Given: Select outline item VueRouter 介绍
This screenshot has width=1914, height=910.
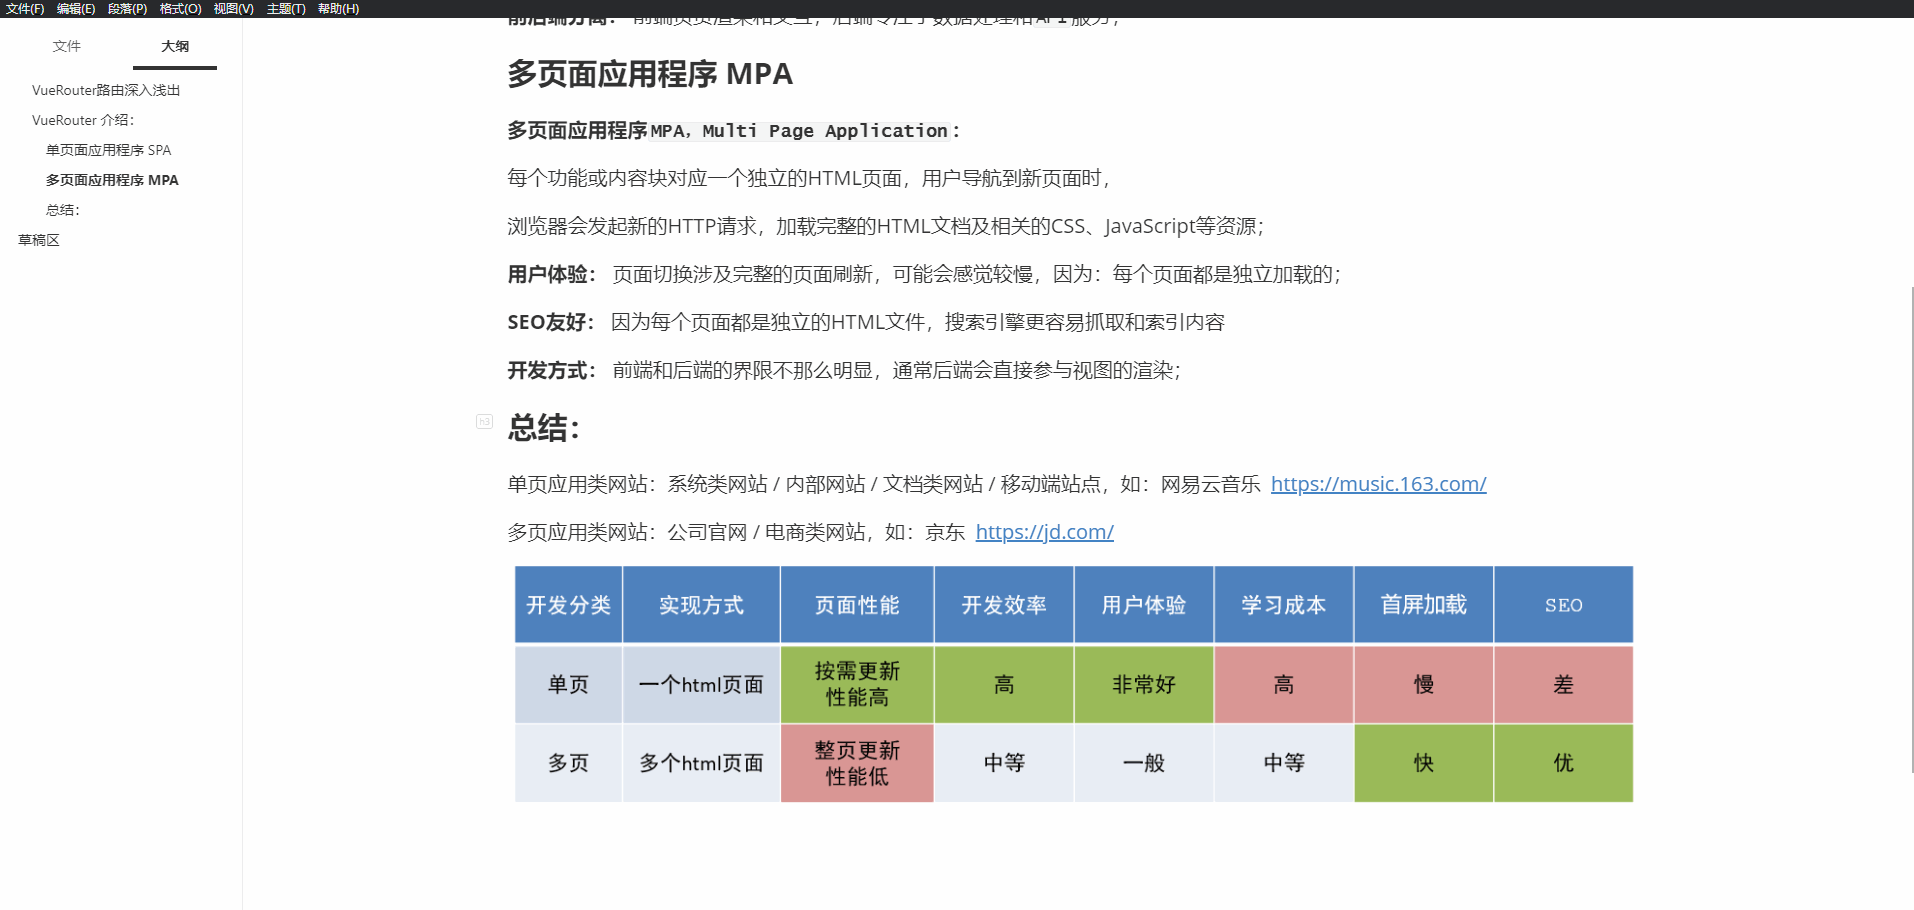Looking at the screenshot, I should click(81, 120).
